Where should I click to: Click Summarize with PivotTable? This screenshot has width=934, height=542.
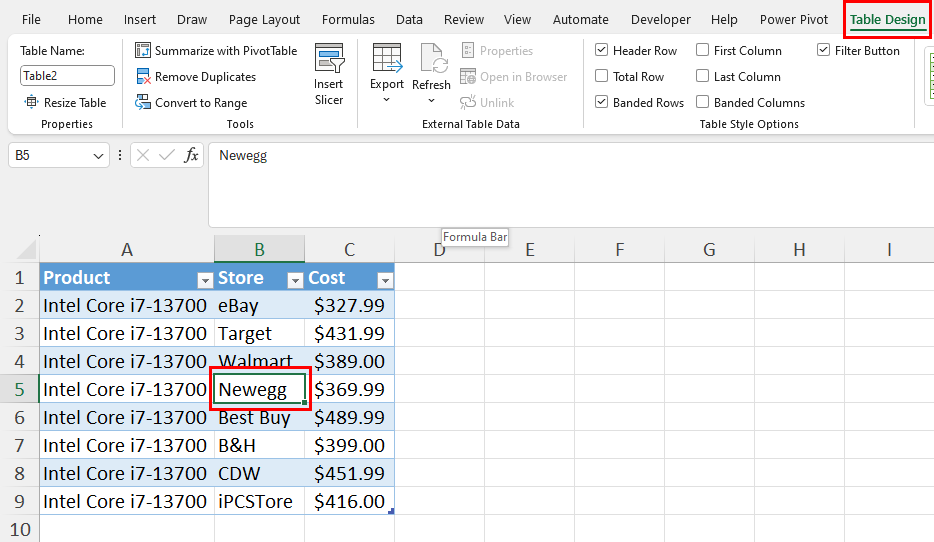click(x=216, y=51)
